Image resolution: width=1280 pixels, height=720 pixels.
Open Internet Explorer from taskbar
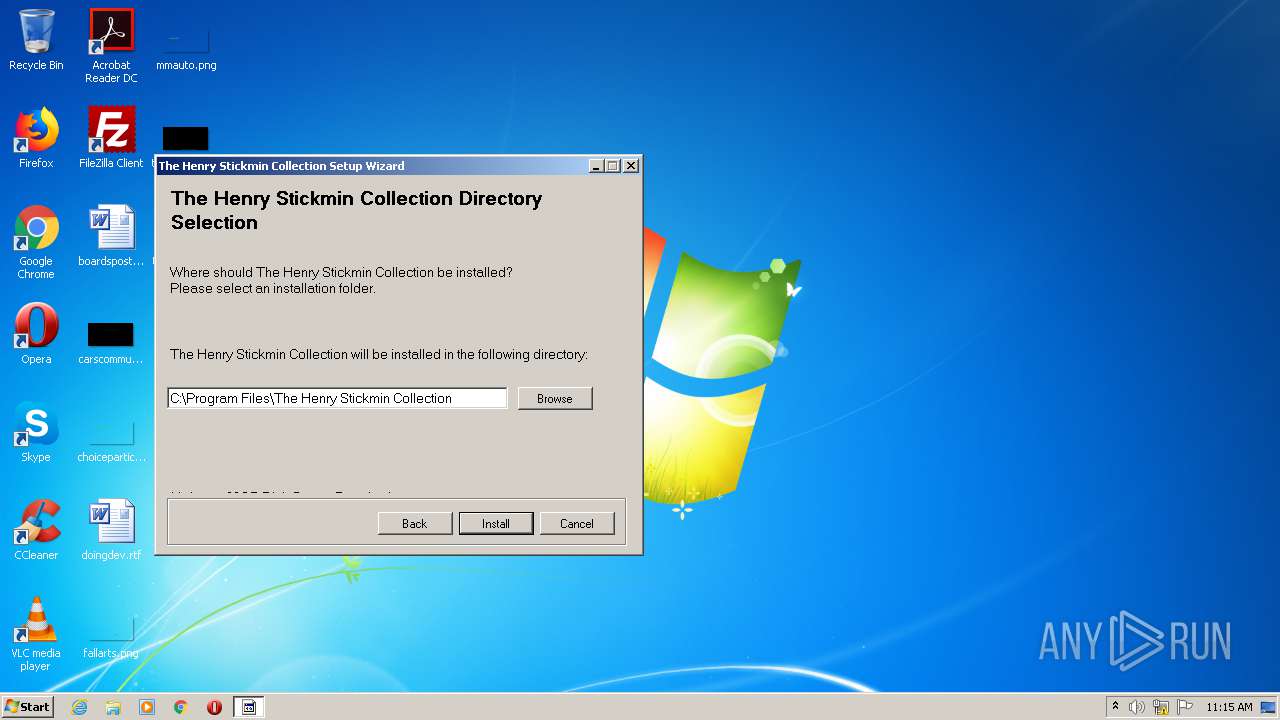coord(79,707)
